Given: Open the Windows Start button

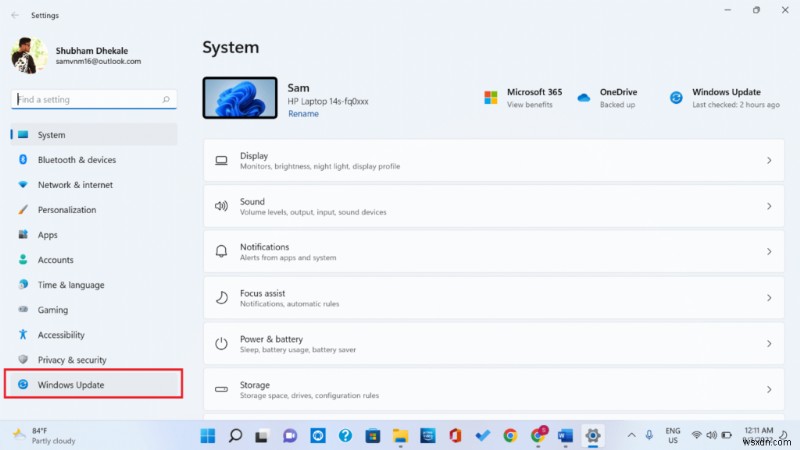Looking at the screenshot, I should pyautogui.click(x=208, y=436).
